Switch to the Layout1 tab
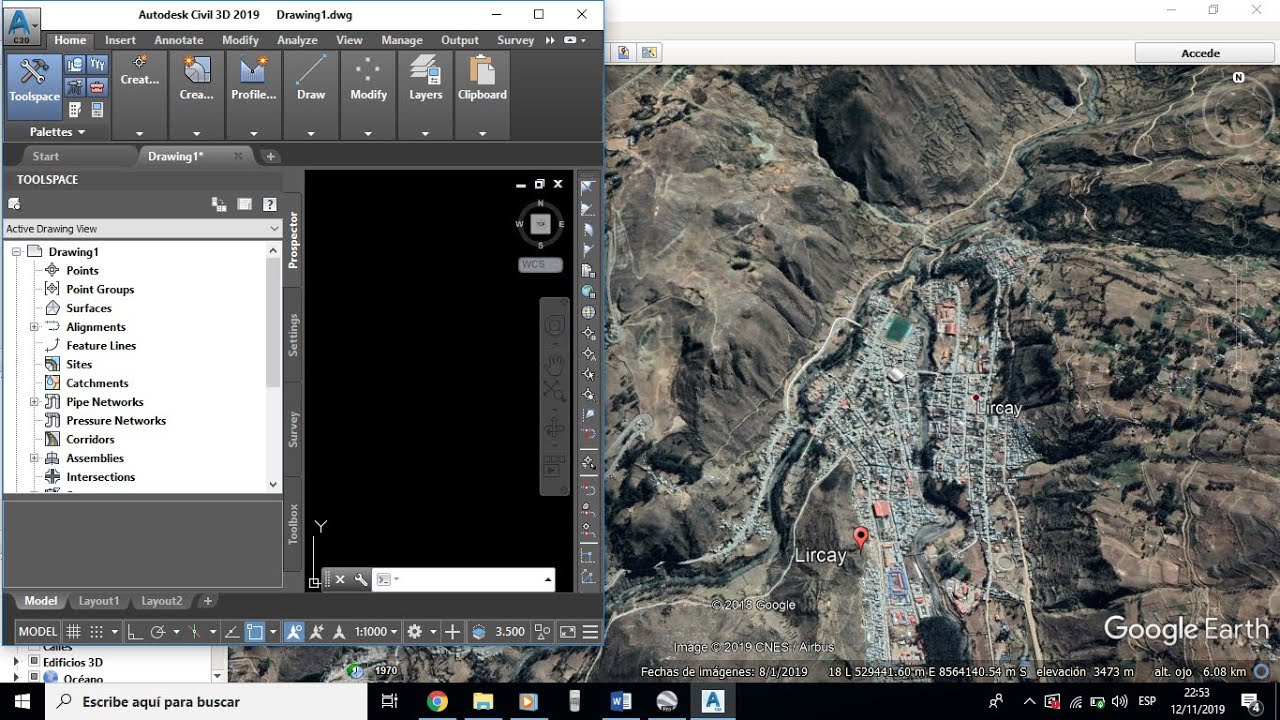Viewport: 1280px width, 720px height. point(99,601)
